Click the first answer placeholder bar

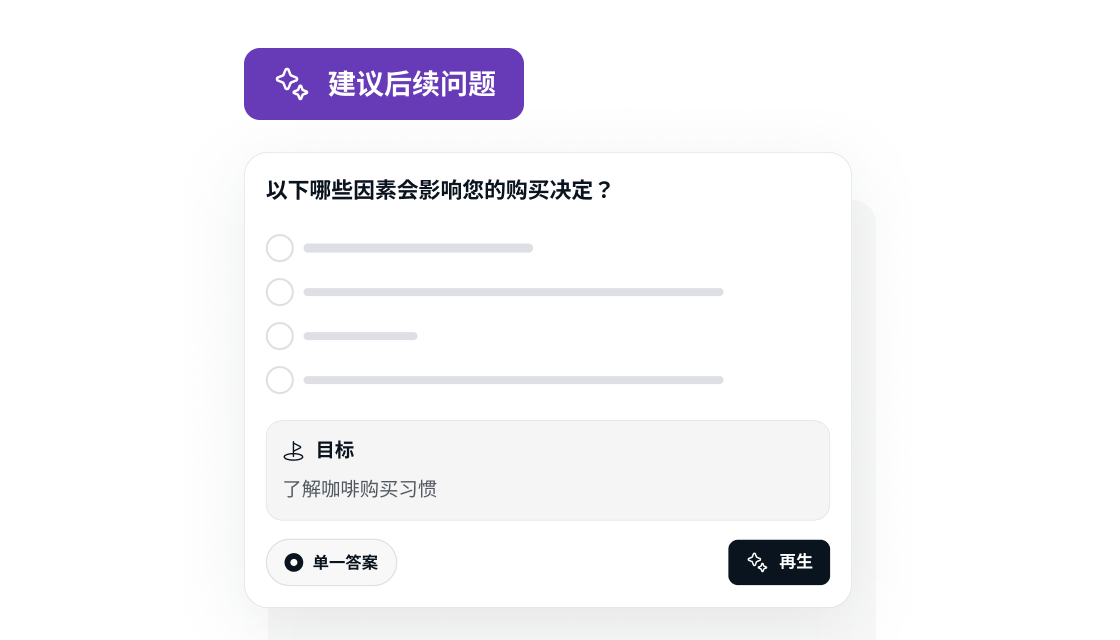[418, 248]
